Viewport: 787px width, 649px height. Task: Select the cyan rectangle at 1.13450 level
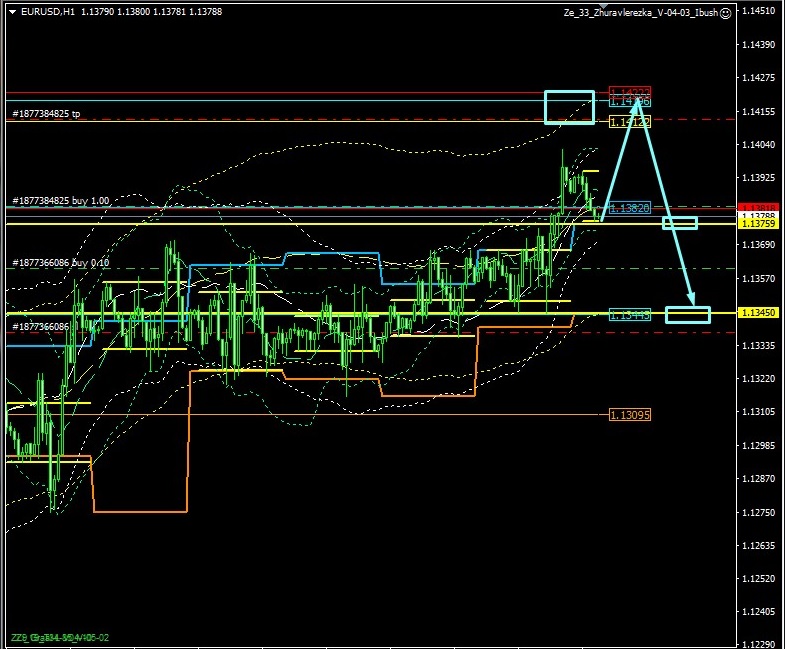click(688, 315)
